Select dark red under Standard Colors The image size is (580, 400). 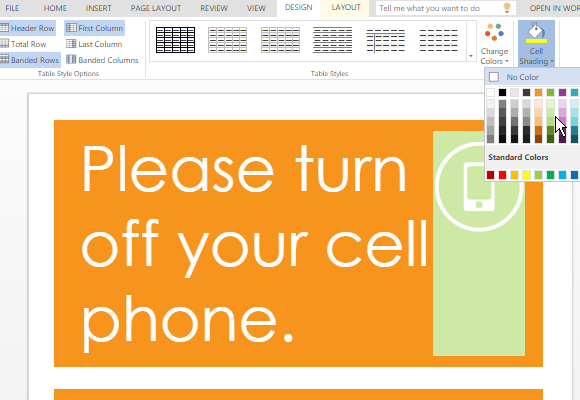[490, 175]
